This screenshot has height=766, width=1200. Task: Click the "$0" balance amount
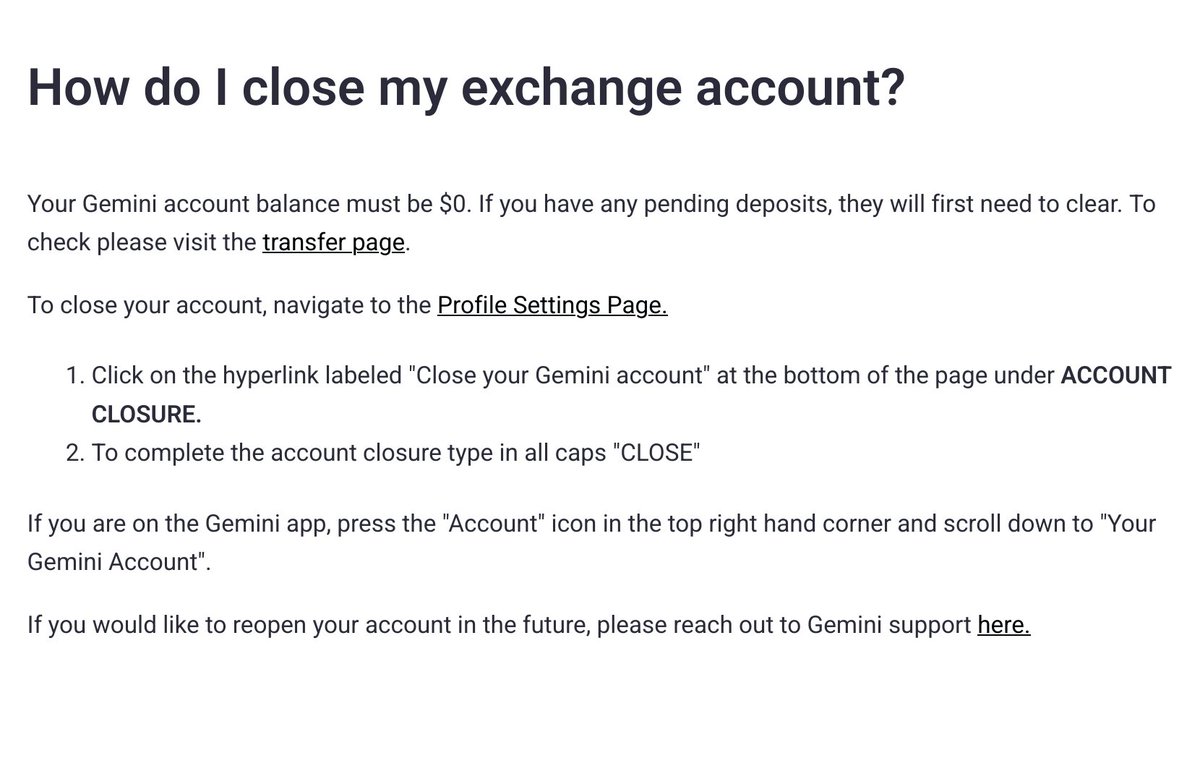click(453, 204)
